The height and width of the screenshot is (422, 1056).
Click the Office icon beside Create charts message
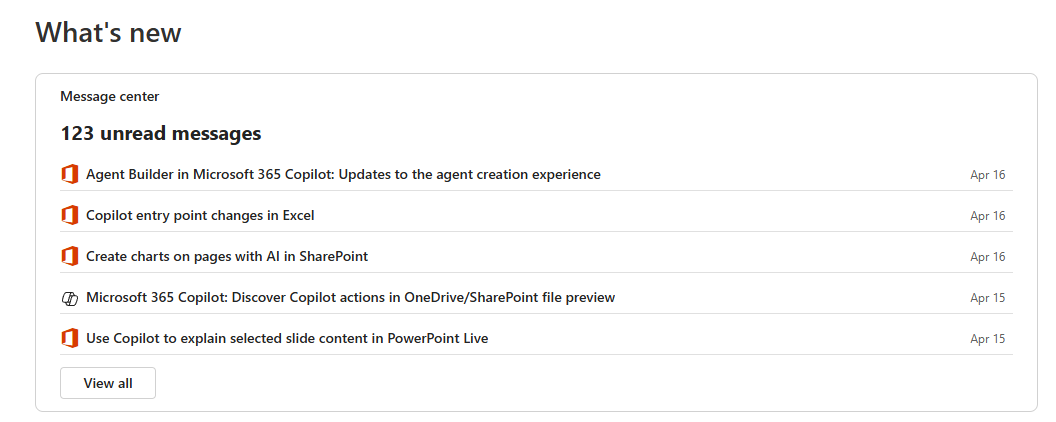69,257
